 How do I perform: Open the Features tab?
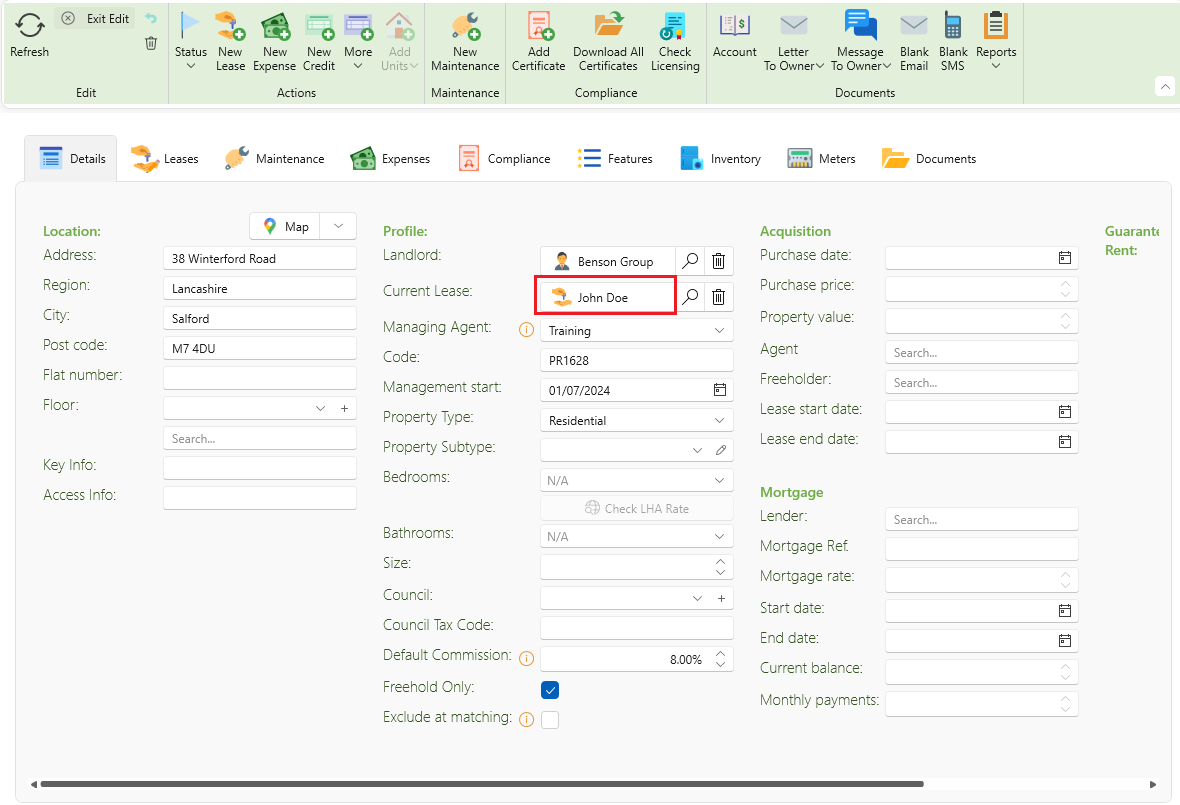[x=615, y=159]
